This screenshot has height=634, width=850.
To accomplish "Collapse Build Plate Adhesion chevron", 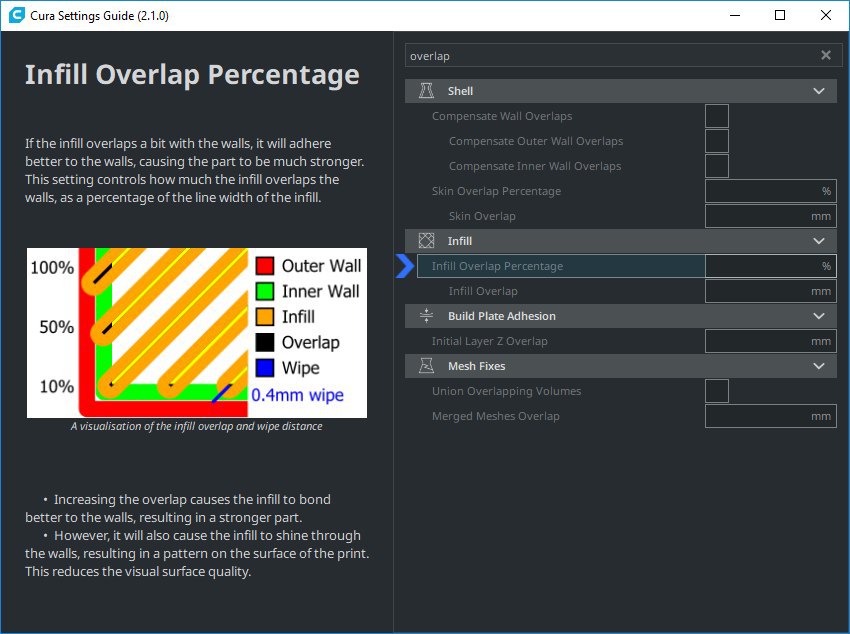I will (x=819, y=316).
